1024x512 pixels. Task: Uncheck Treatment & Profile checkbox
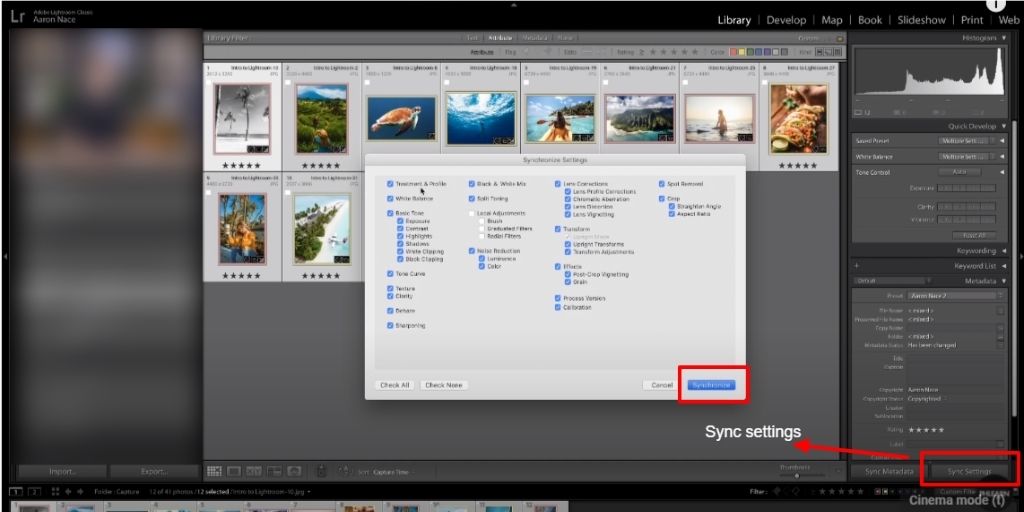tap(391, 184)
